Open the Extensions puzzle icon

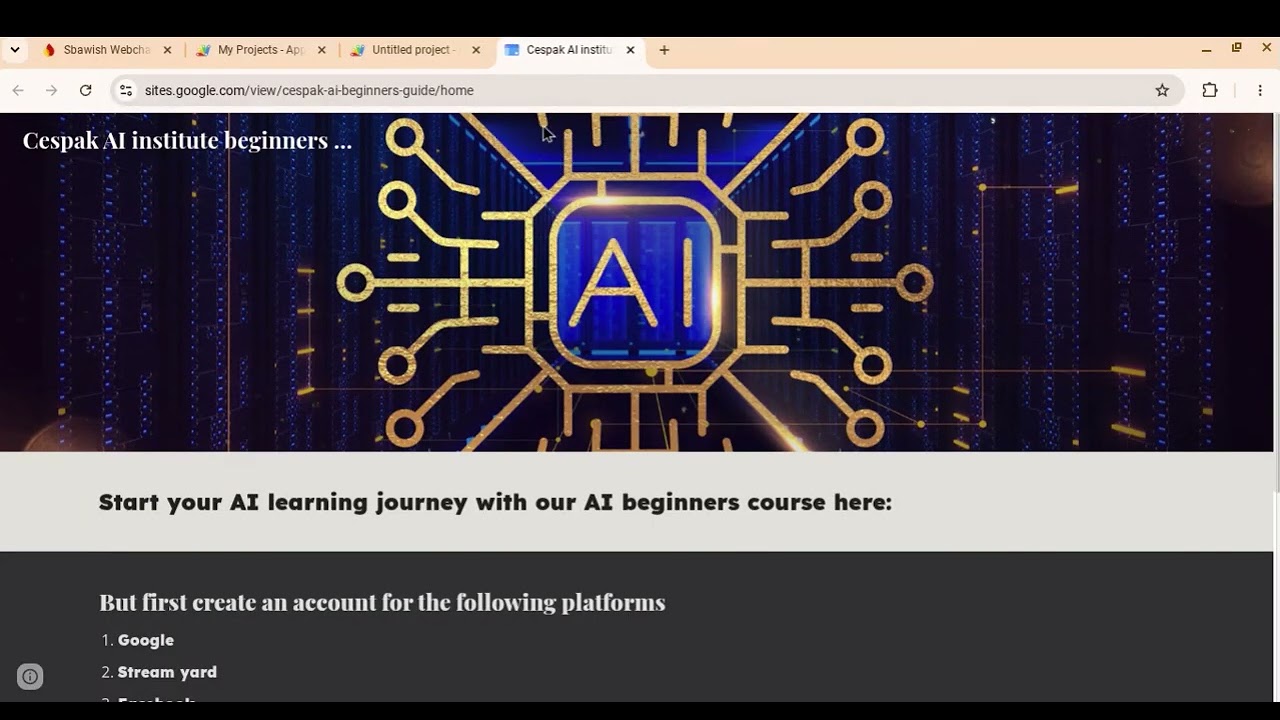pos(1210,90)
